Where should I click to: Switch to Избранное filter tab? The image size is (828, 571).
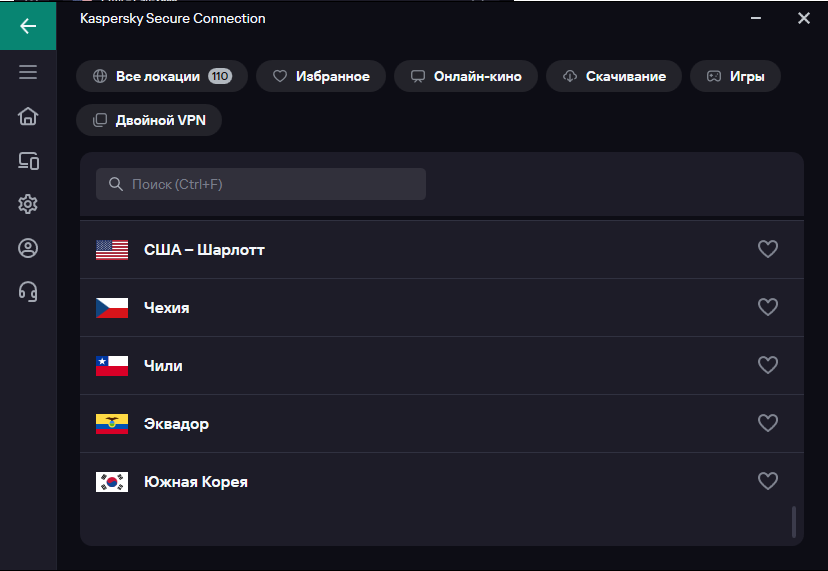point(321,76)
